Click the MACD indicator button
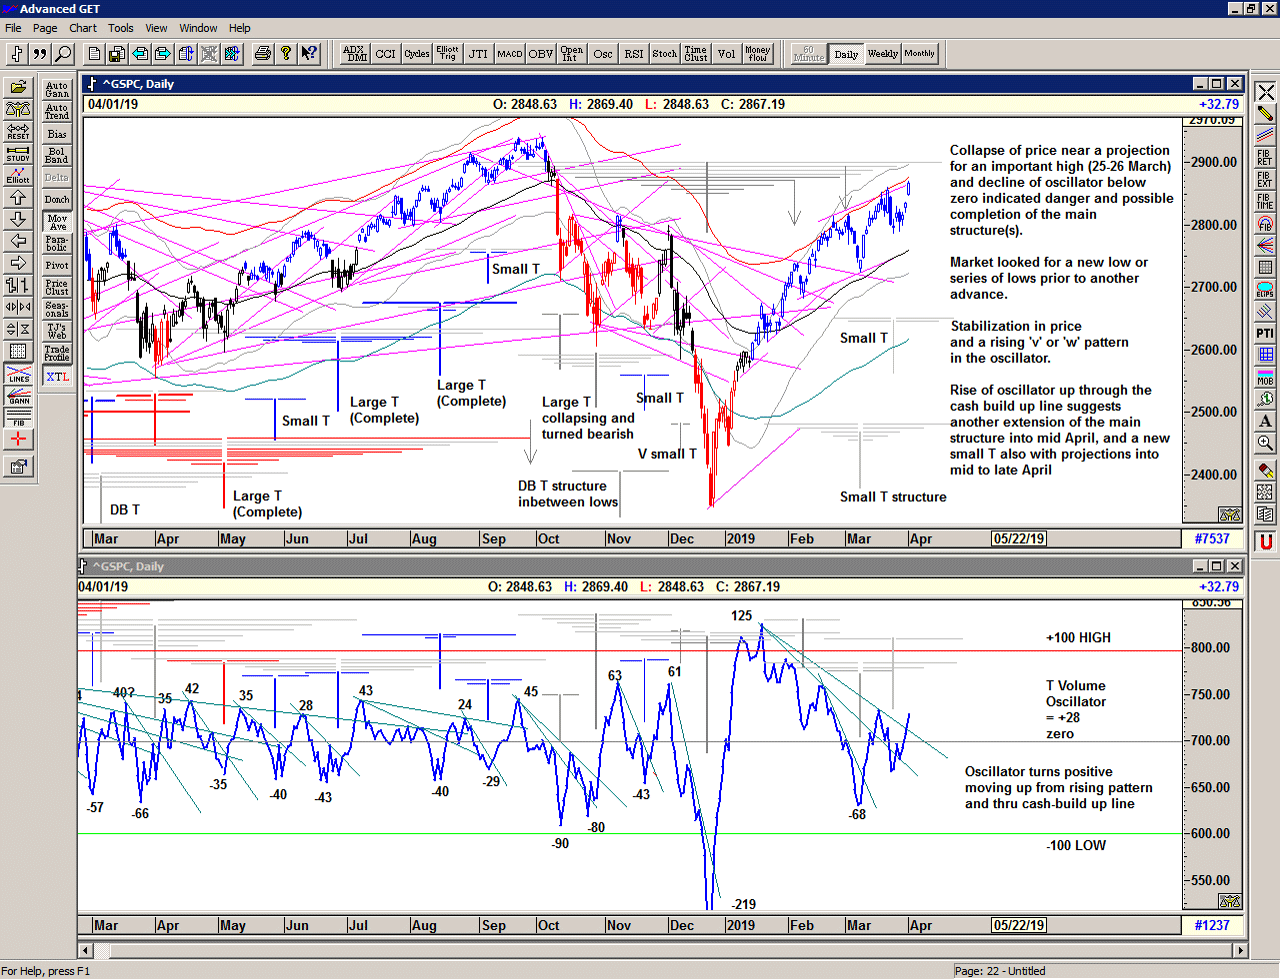1280x979 pixels. click(510, 54)
